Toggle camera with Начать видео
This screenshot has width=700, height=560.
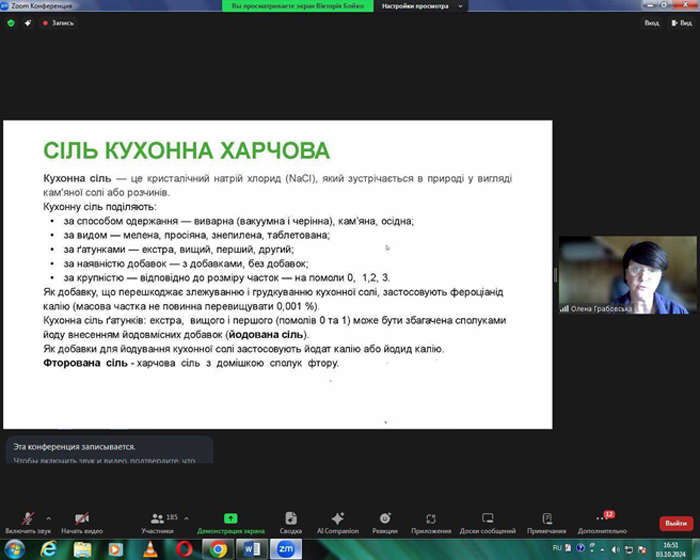point(82,522)
